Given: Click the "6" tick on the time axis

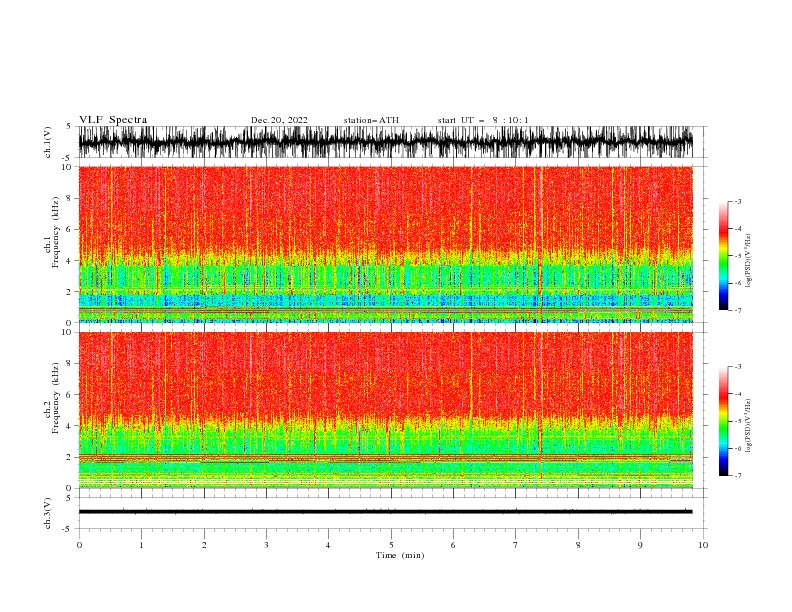Looking at the screenshot, I should coord(453,545).
